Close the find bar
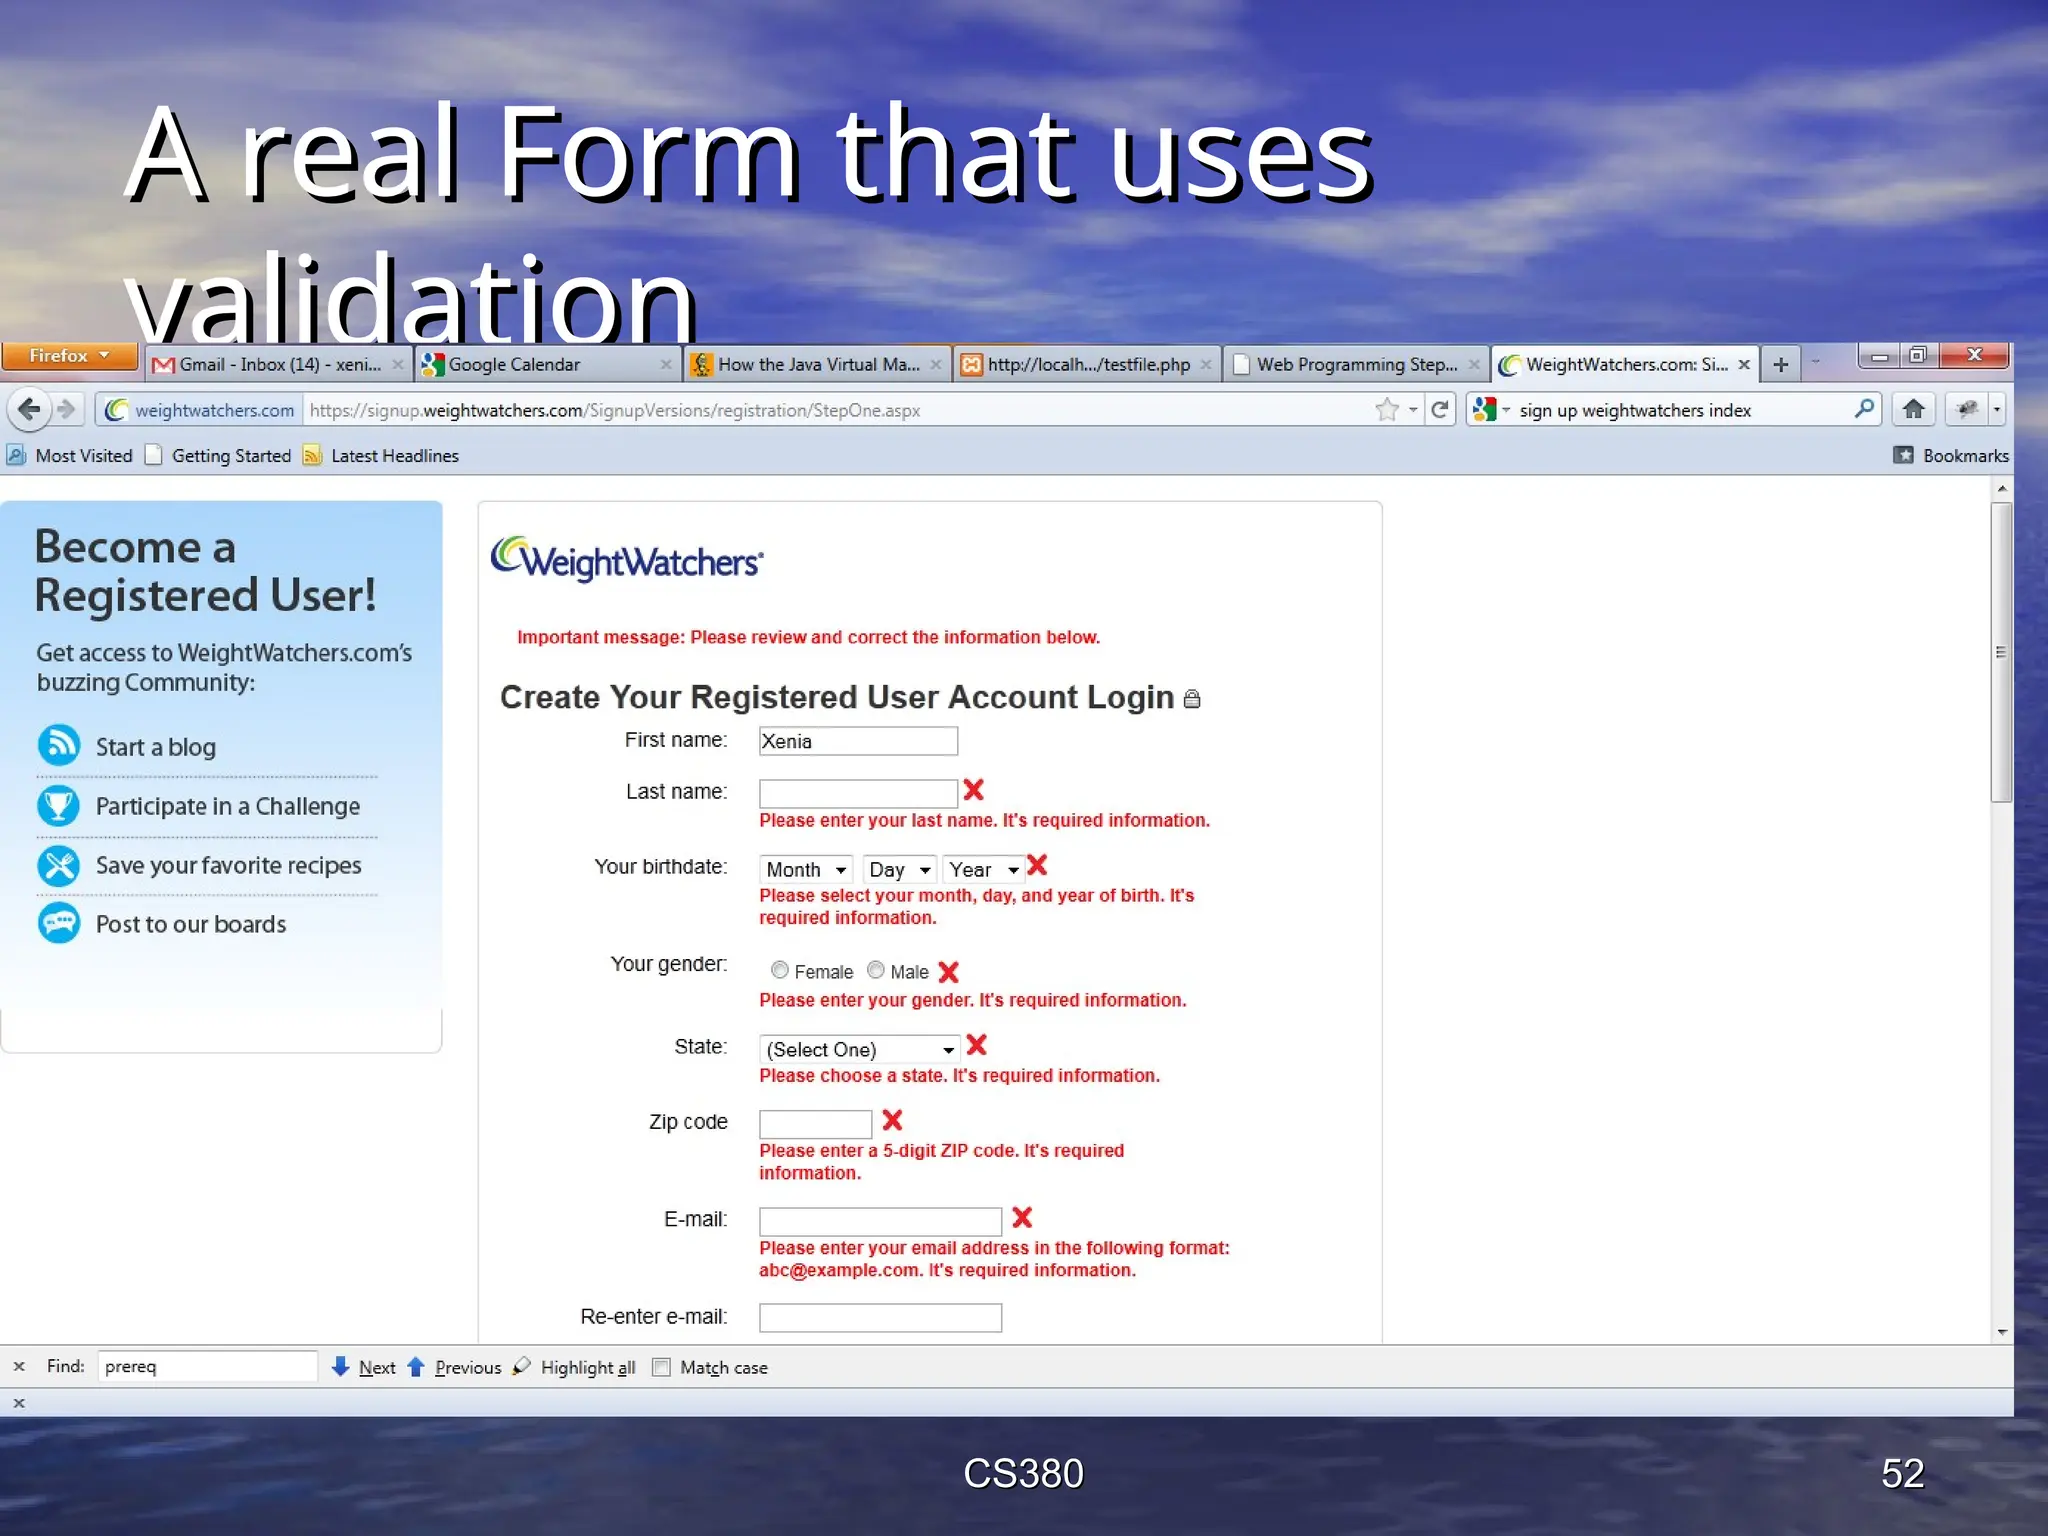The width and height of the screenshot is (2048, 1536). point(19,1366)
